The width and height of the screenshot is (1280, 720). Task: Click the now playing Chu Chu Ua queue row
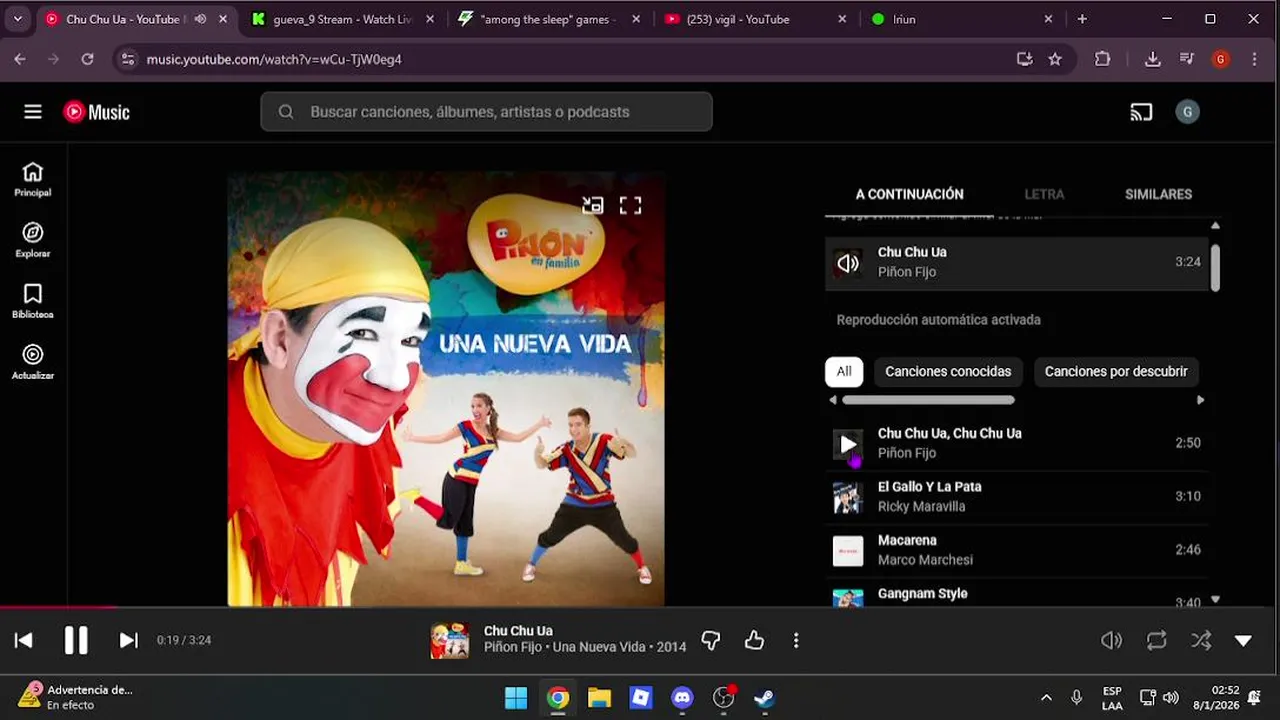click(x=1016, y=262)
